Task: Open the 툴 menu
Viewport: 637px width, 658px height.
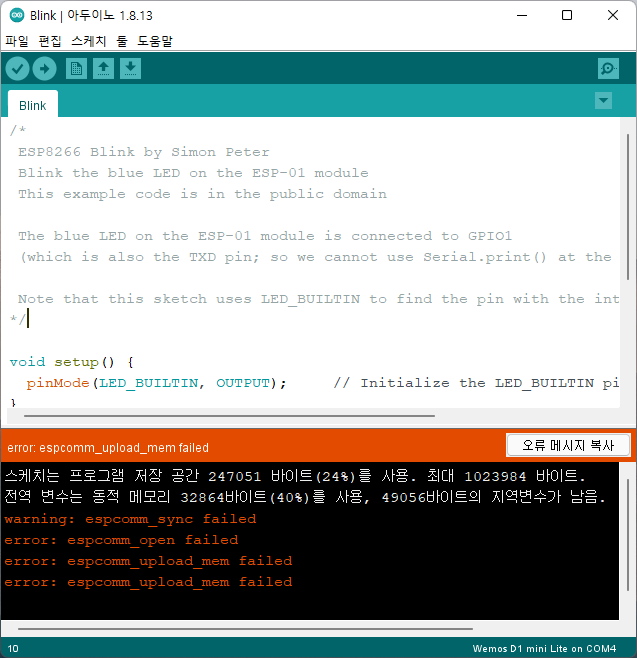Action: pyautogui.click(x=122, y=41)
